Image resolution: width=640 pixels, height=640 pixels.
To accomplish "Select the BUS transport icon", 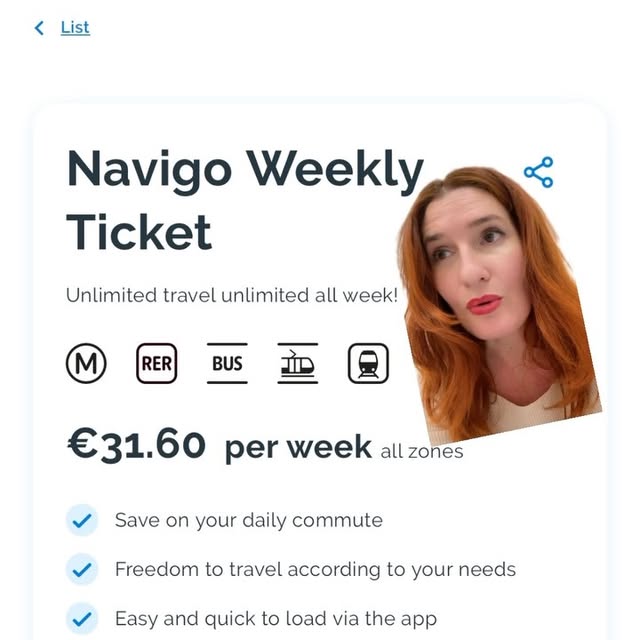I will (227, 363).
